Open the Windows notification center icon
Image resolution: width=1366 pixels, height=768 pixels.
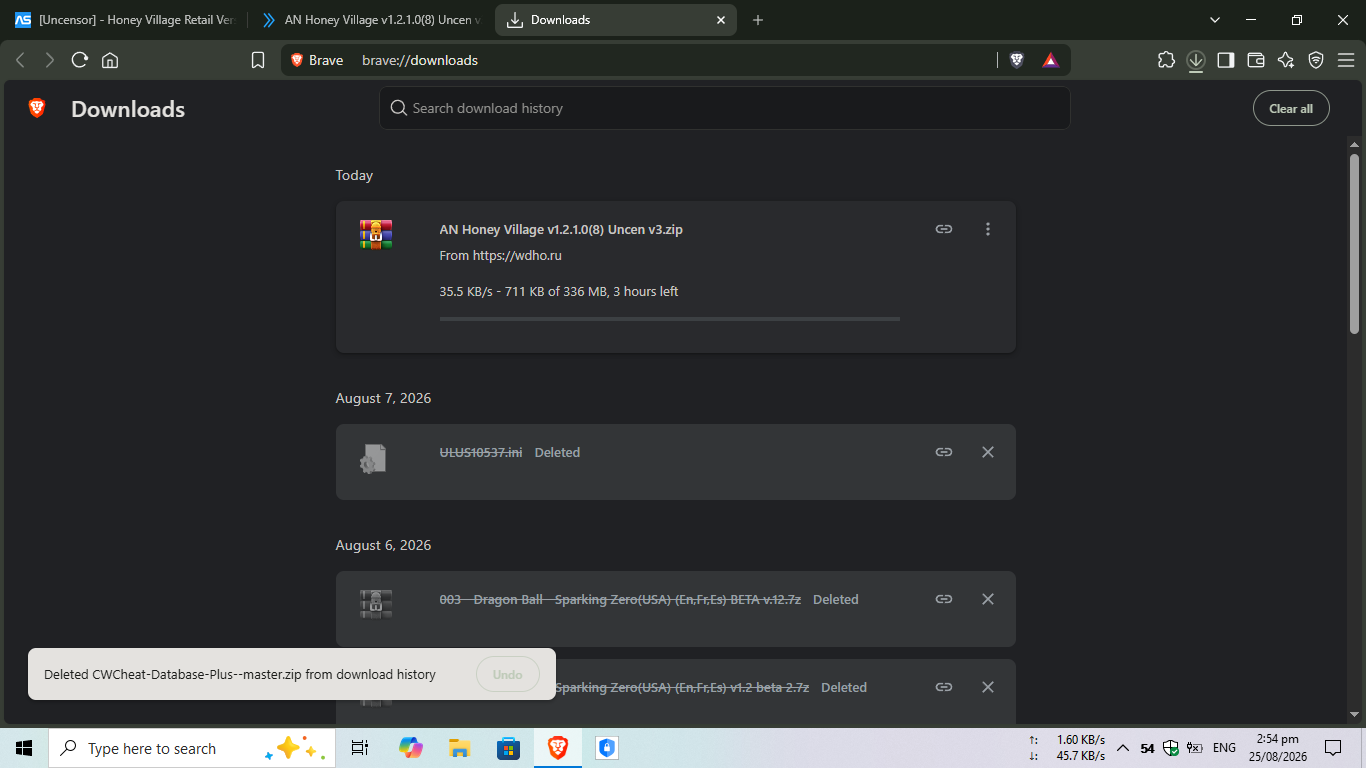click(x=1333, y=748)
